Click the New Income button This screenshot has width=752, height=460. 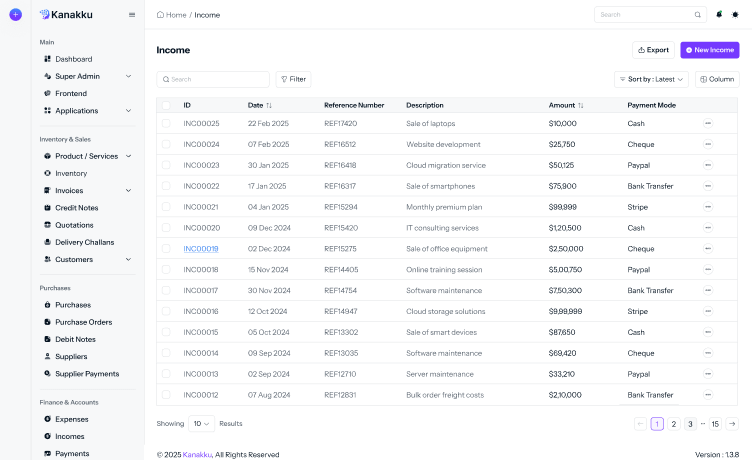pos(710,50)
